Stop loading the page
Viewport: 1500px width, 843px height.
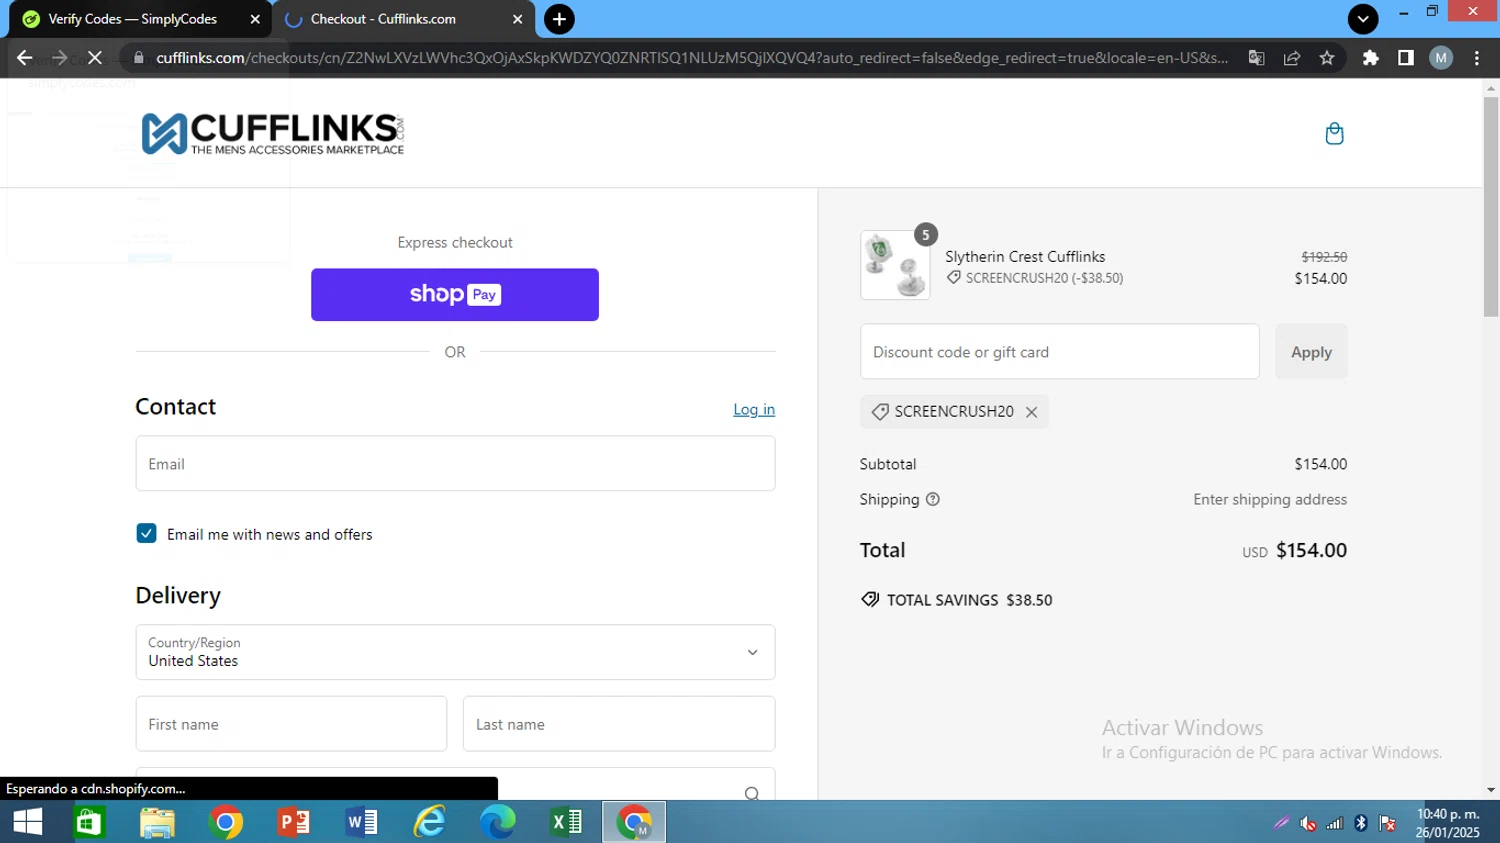(x=95, y=58)
